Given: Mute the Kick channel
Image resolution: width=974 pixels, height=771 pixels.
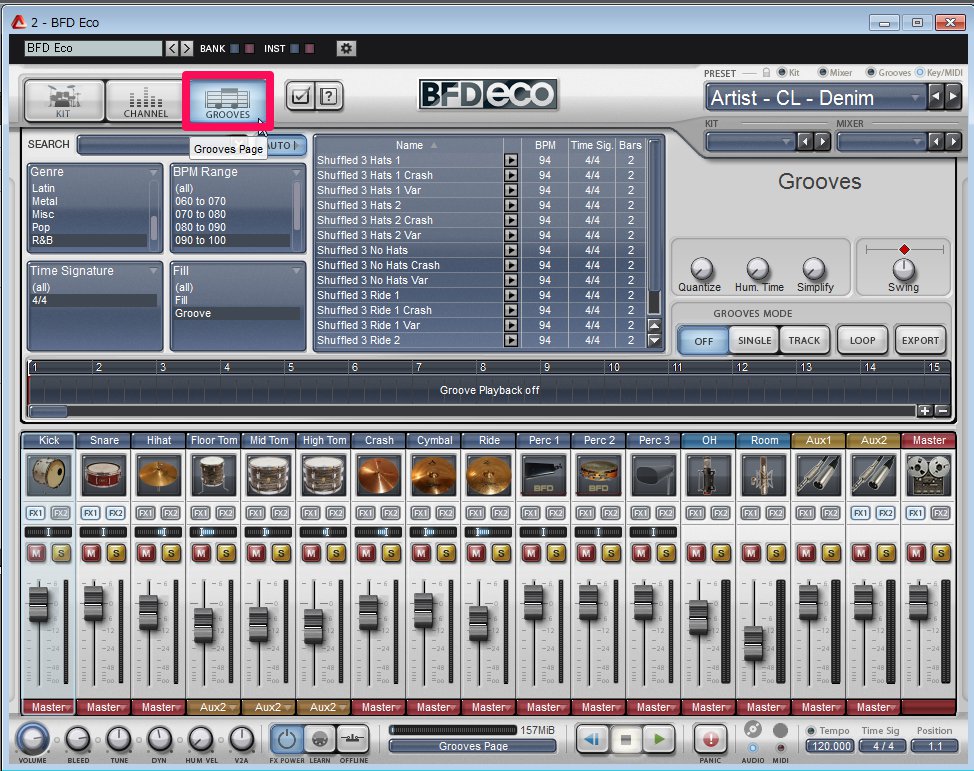Looking at the screenshot, I should point(36,552).
